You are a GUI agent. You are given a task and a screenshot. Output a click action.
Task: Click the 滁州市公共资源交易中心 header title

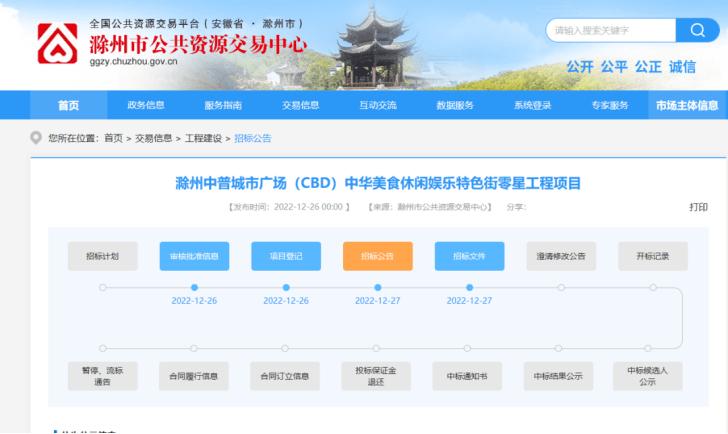pos(198,44)
